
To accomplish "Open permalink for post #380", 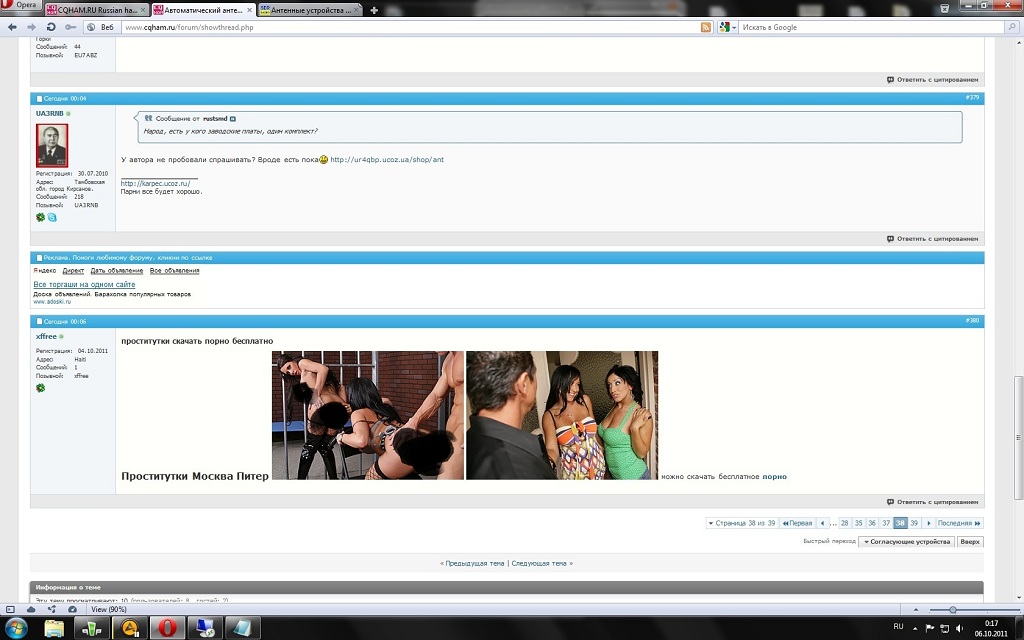I will pos(972,321).
